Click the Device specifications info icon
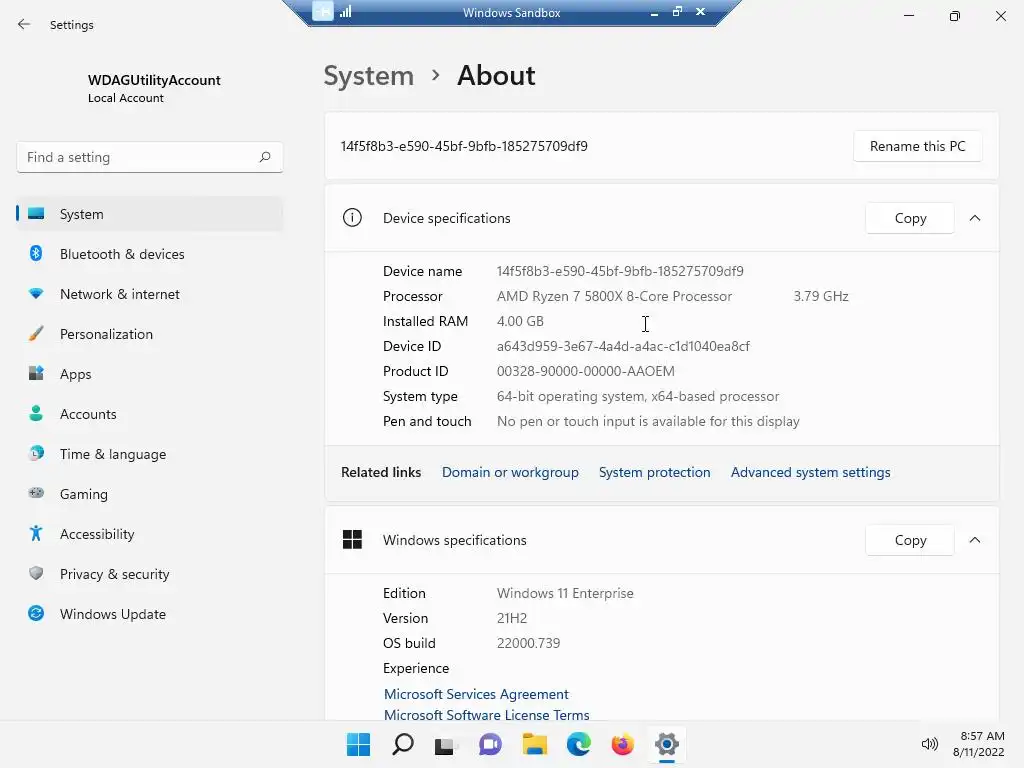1024x768 pixels. (x=352, y=217)
